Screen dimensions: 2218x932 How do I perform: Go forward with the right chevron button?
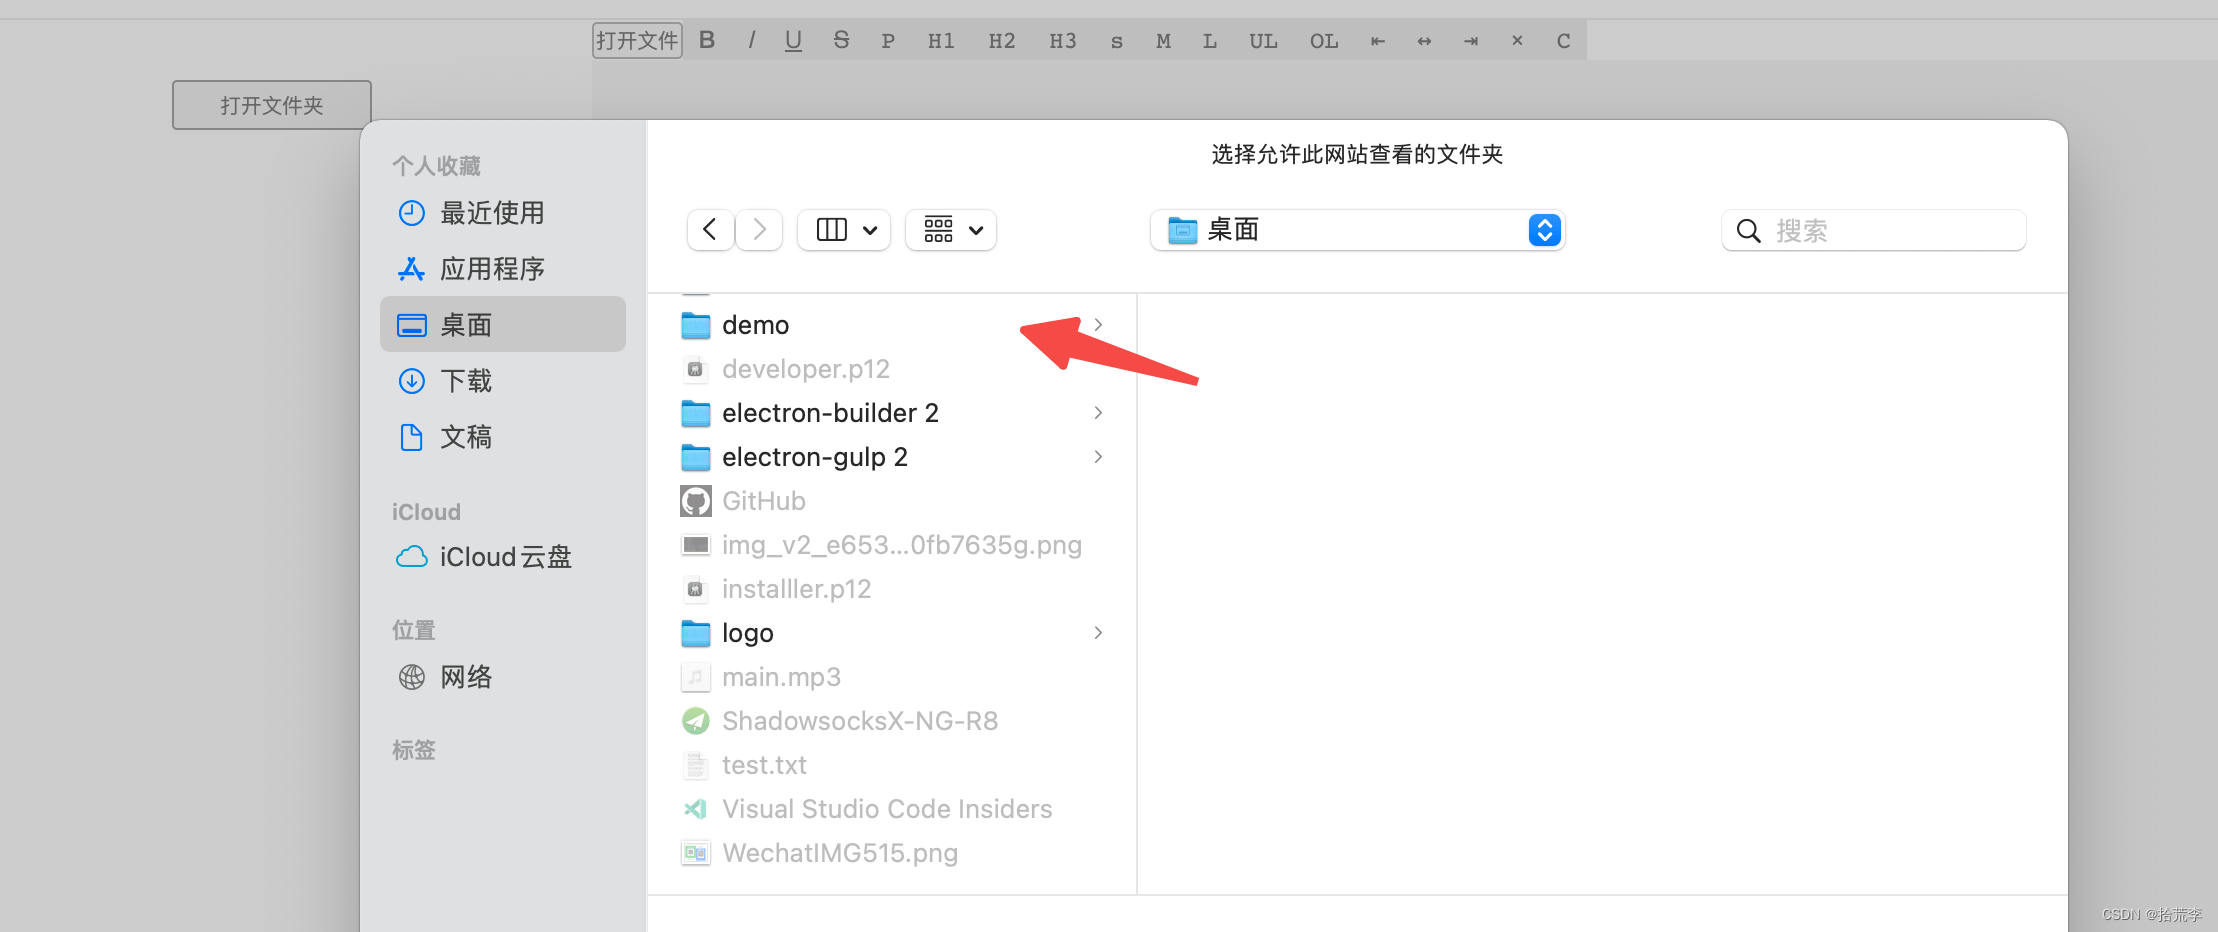tap(759, 230)
